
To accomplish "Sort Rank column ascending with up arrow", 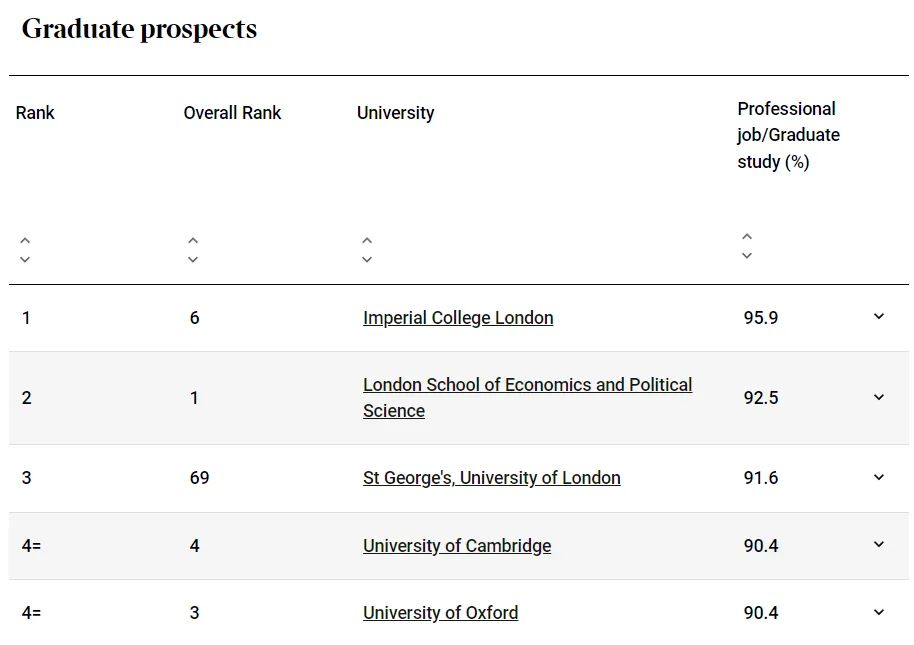I will [24, 240].
